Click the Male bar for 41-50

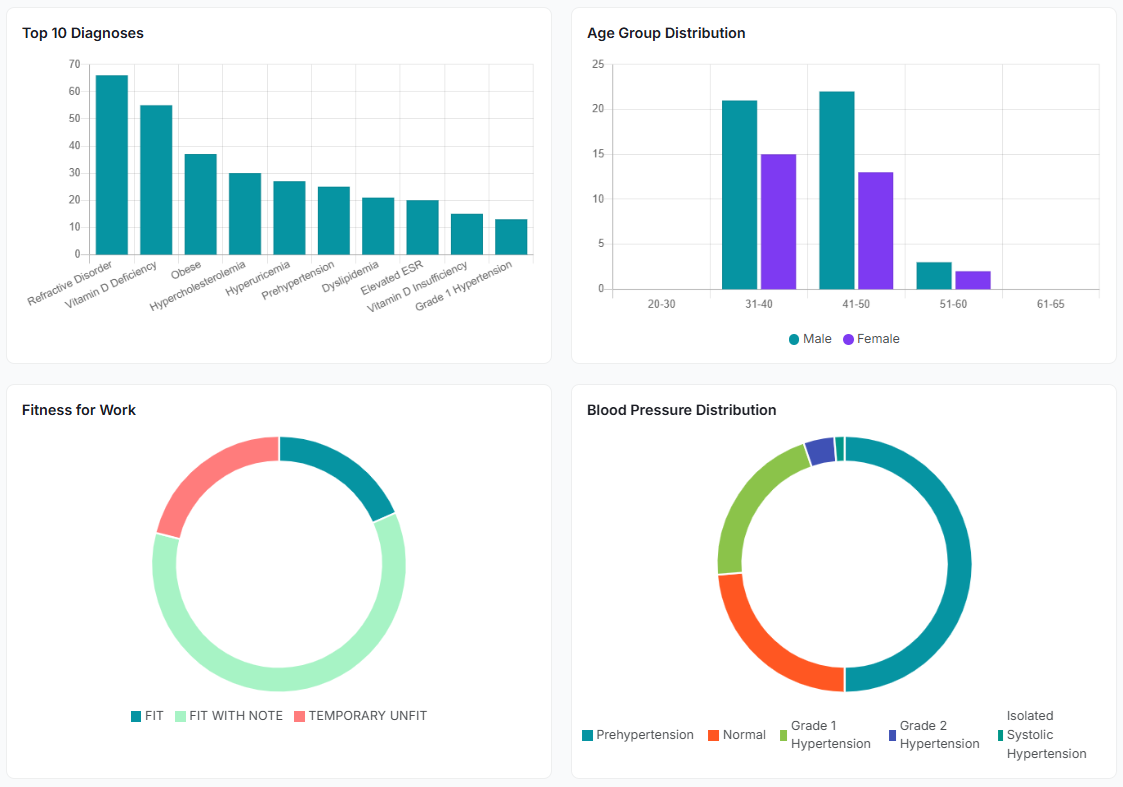pos(837,190)
